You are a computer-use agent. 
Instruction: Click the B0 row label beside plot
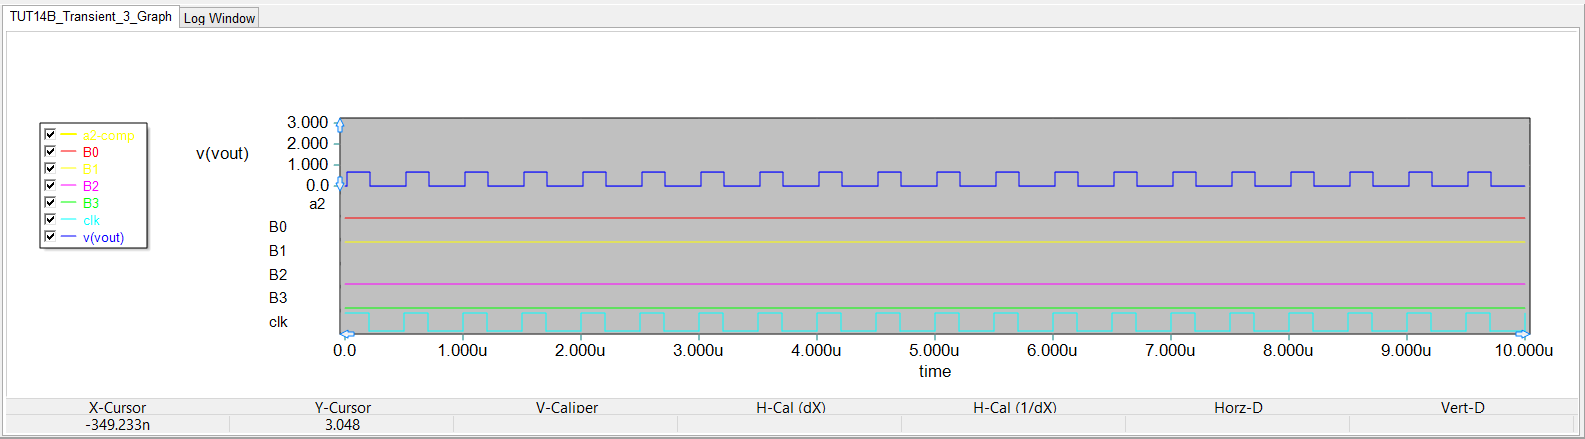(x=278, y=227)
